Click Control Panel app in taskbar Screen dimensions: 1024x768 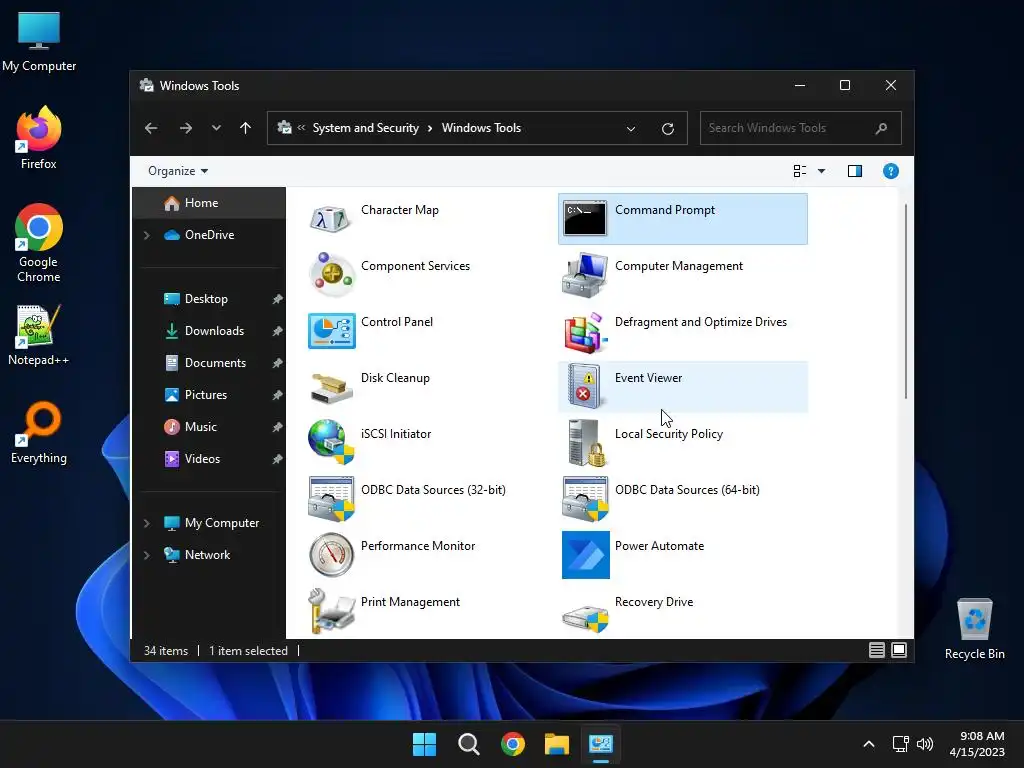tap(601, 744)
